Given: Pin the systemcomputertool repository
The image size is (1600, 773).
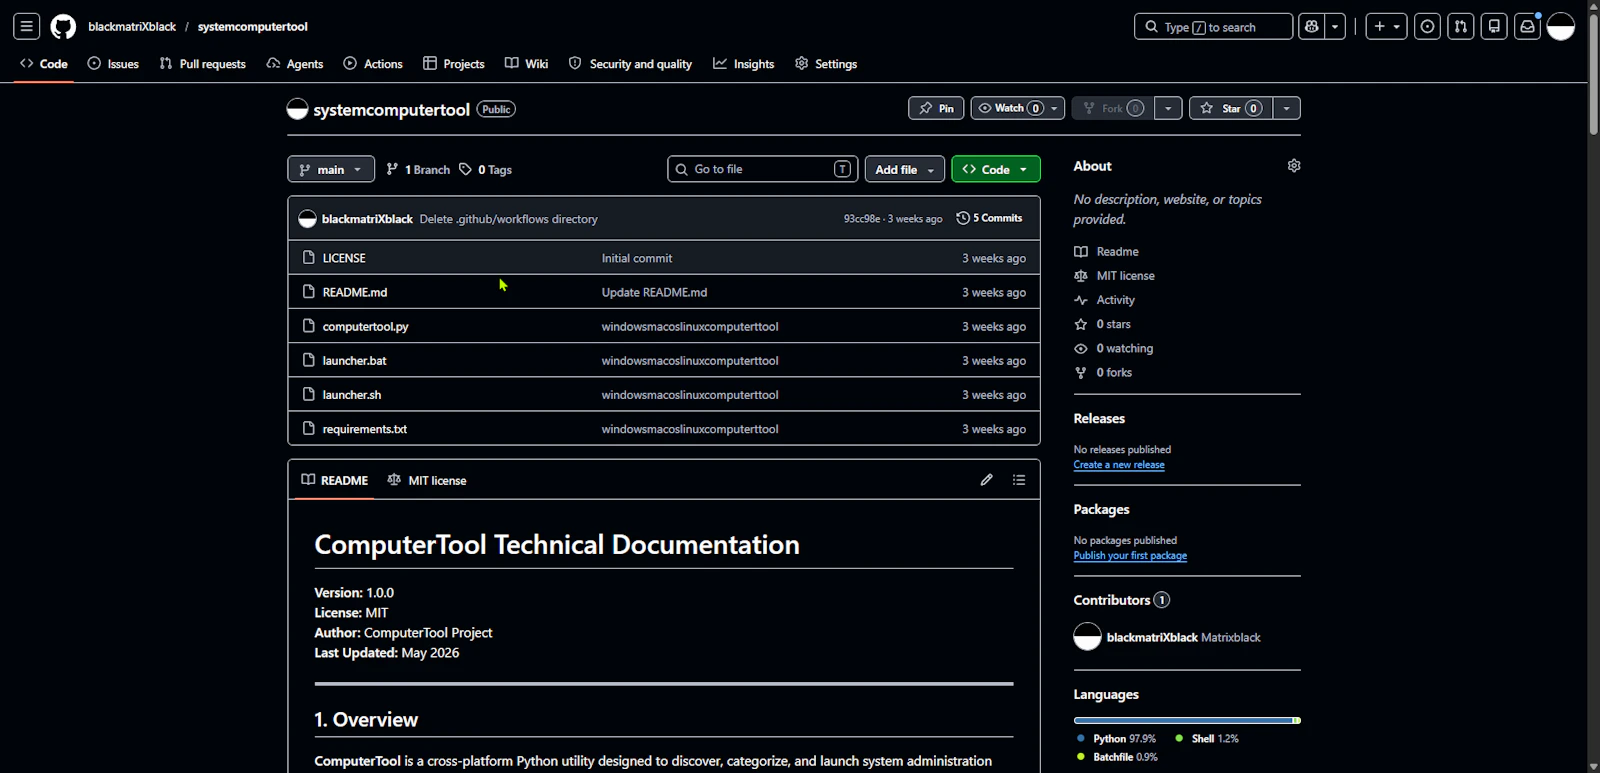Looking at the screenshot, I should (936, 108).
